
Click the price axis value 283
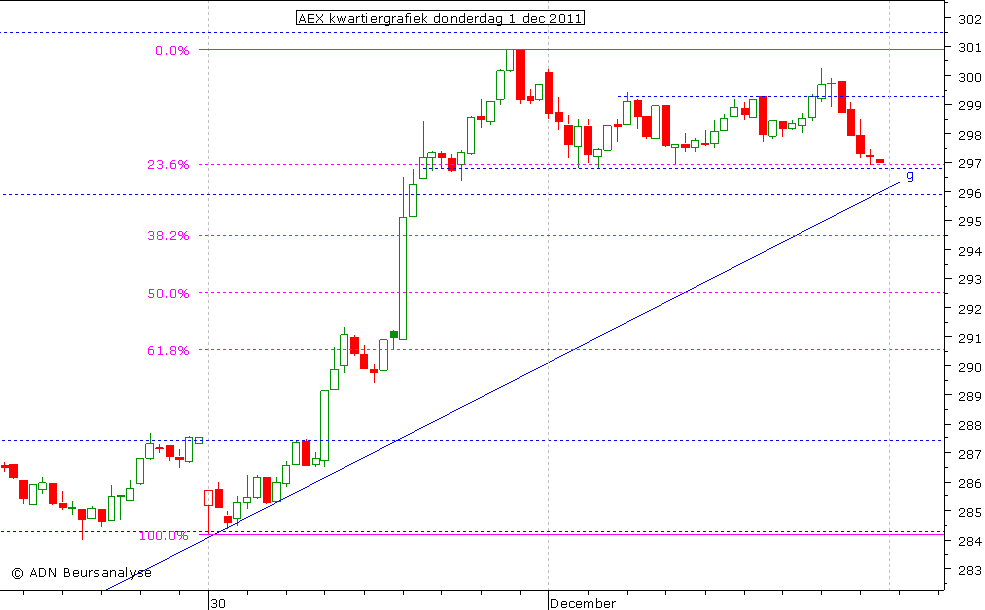click(970, 570)
